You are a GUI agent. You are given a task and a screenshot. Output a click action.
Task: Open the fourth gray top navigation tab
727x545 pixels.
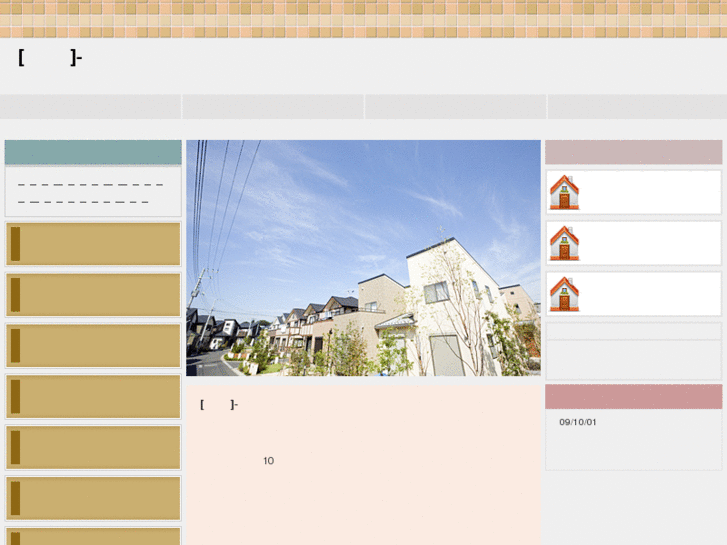coord(637,107)
